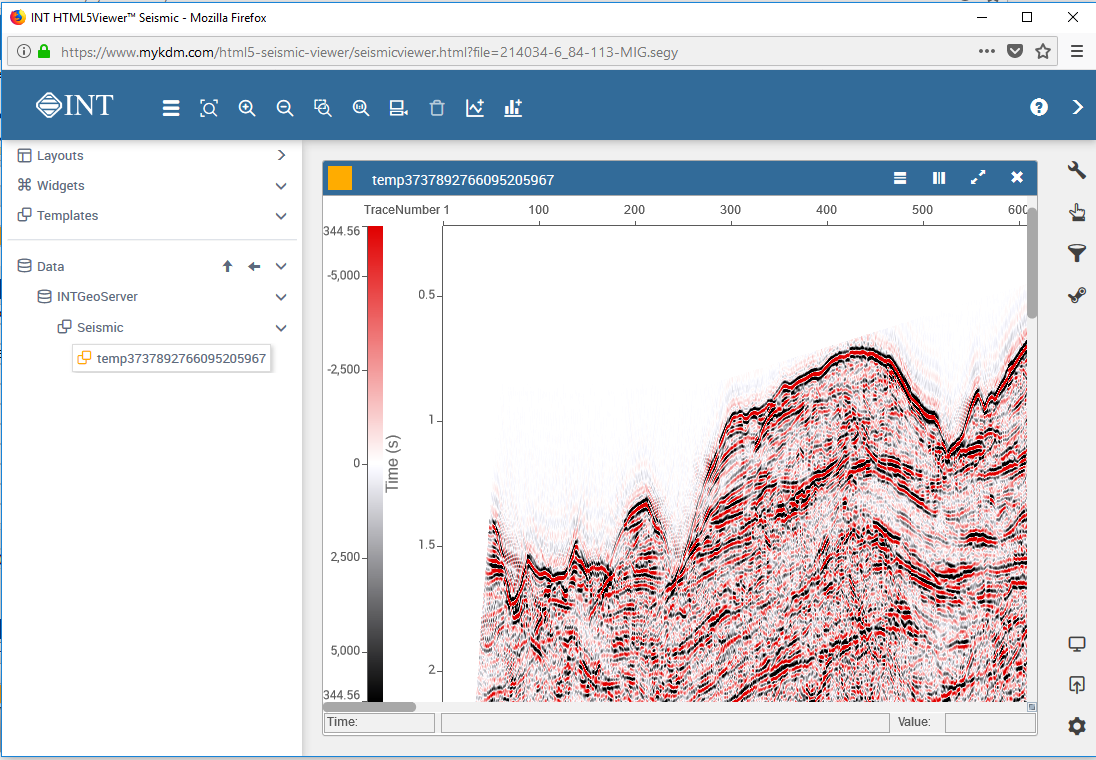Collapse the Seismic tree node

281,328
